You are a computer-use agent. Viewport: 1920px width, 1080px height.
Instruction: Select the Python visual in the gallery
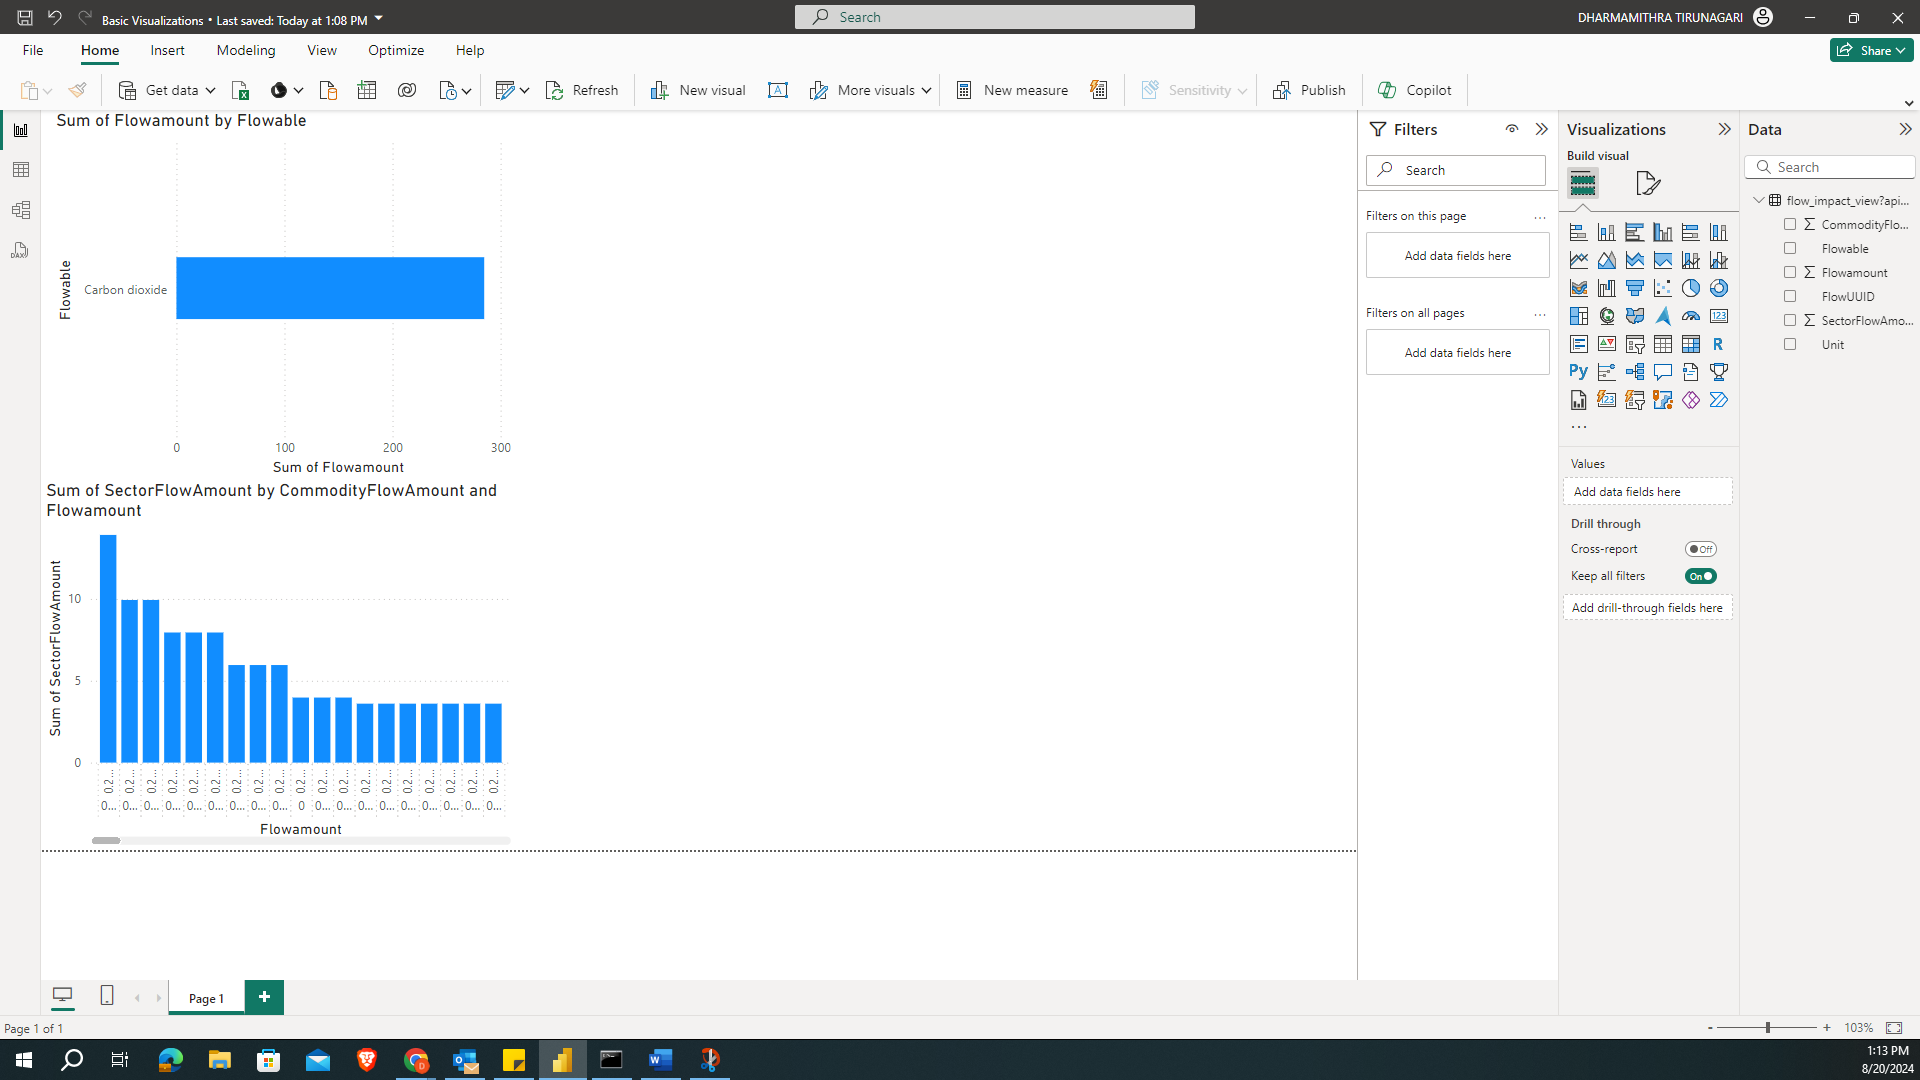[x=1578, y=371]
